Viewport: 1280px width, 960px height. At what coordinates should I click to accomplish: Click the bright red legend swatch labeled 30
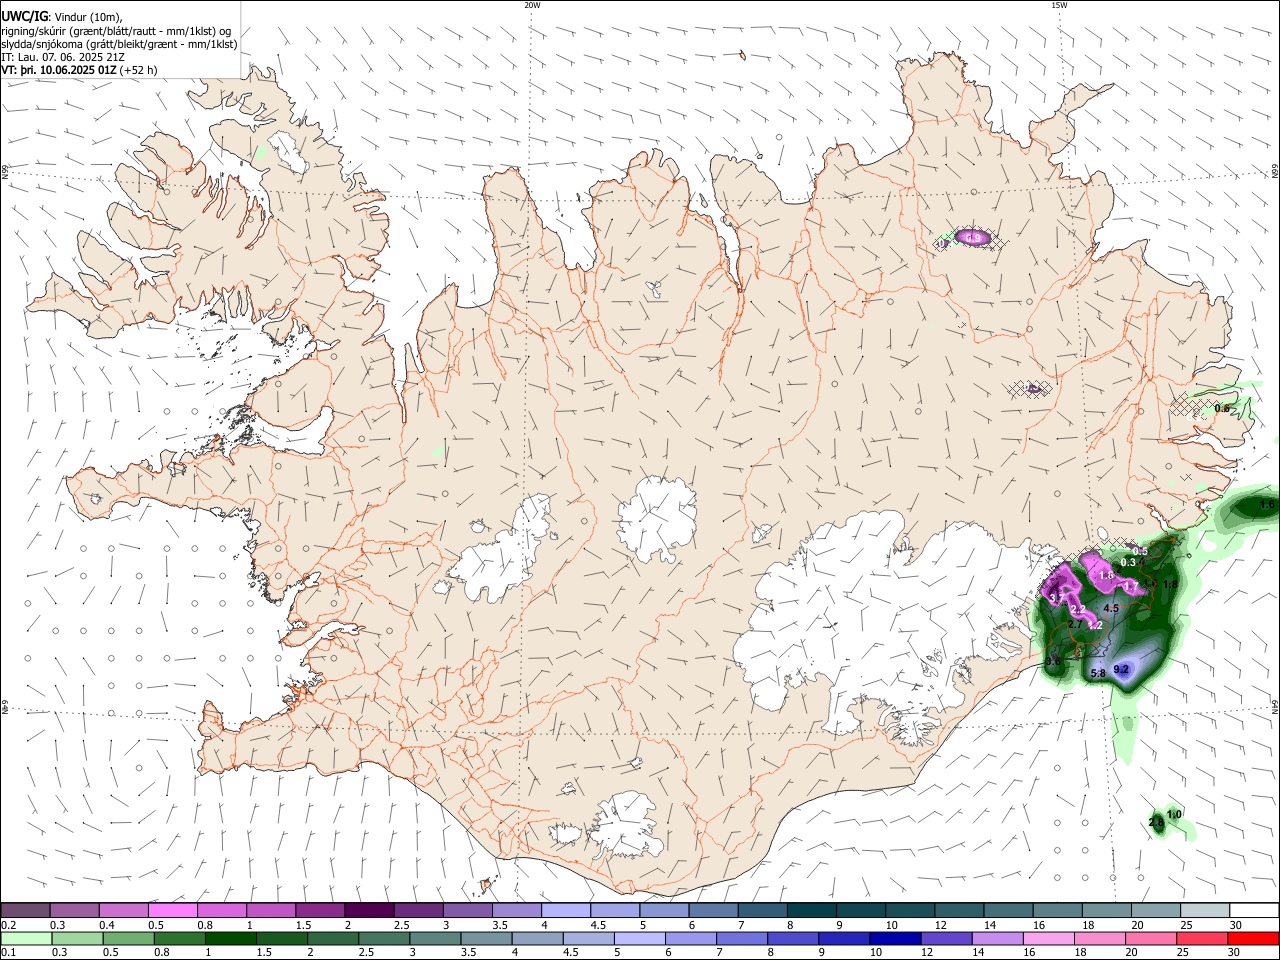coord(1253,938)
